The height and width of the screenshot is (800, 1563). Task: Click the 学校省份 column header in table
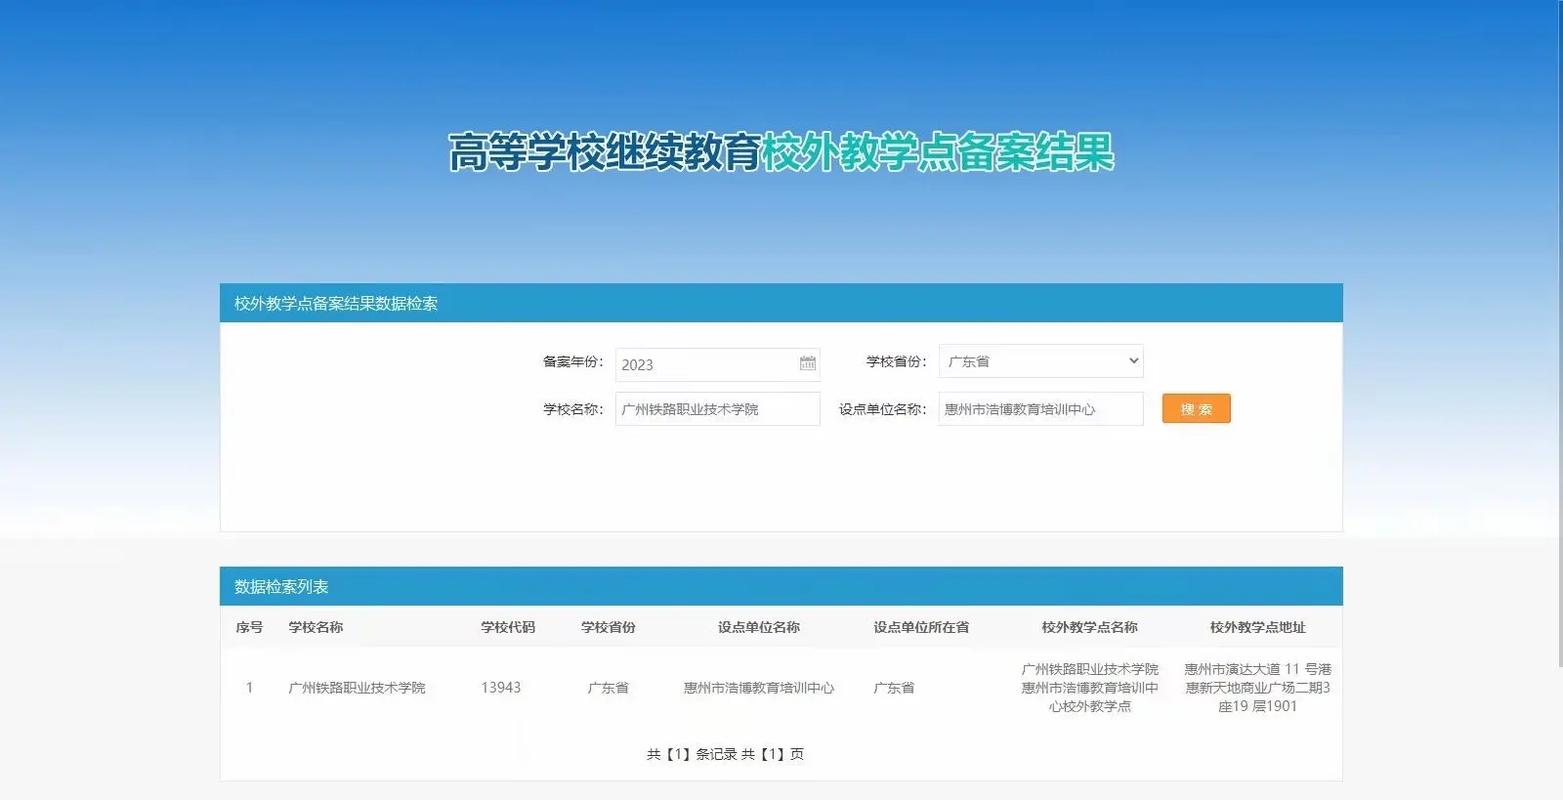click(608, 627)
